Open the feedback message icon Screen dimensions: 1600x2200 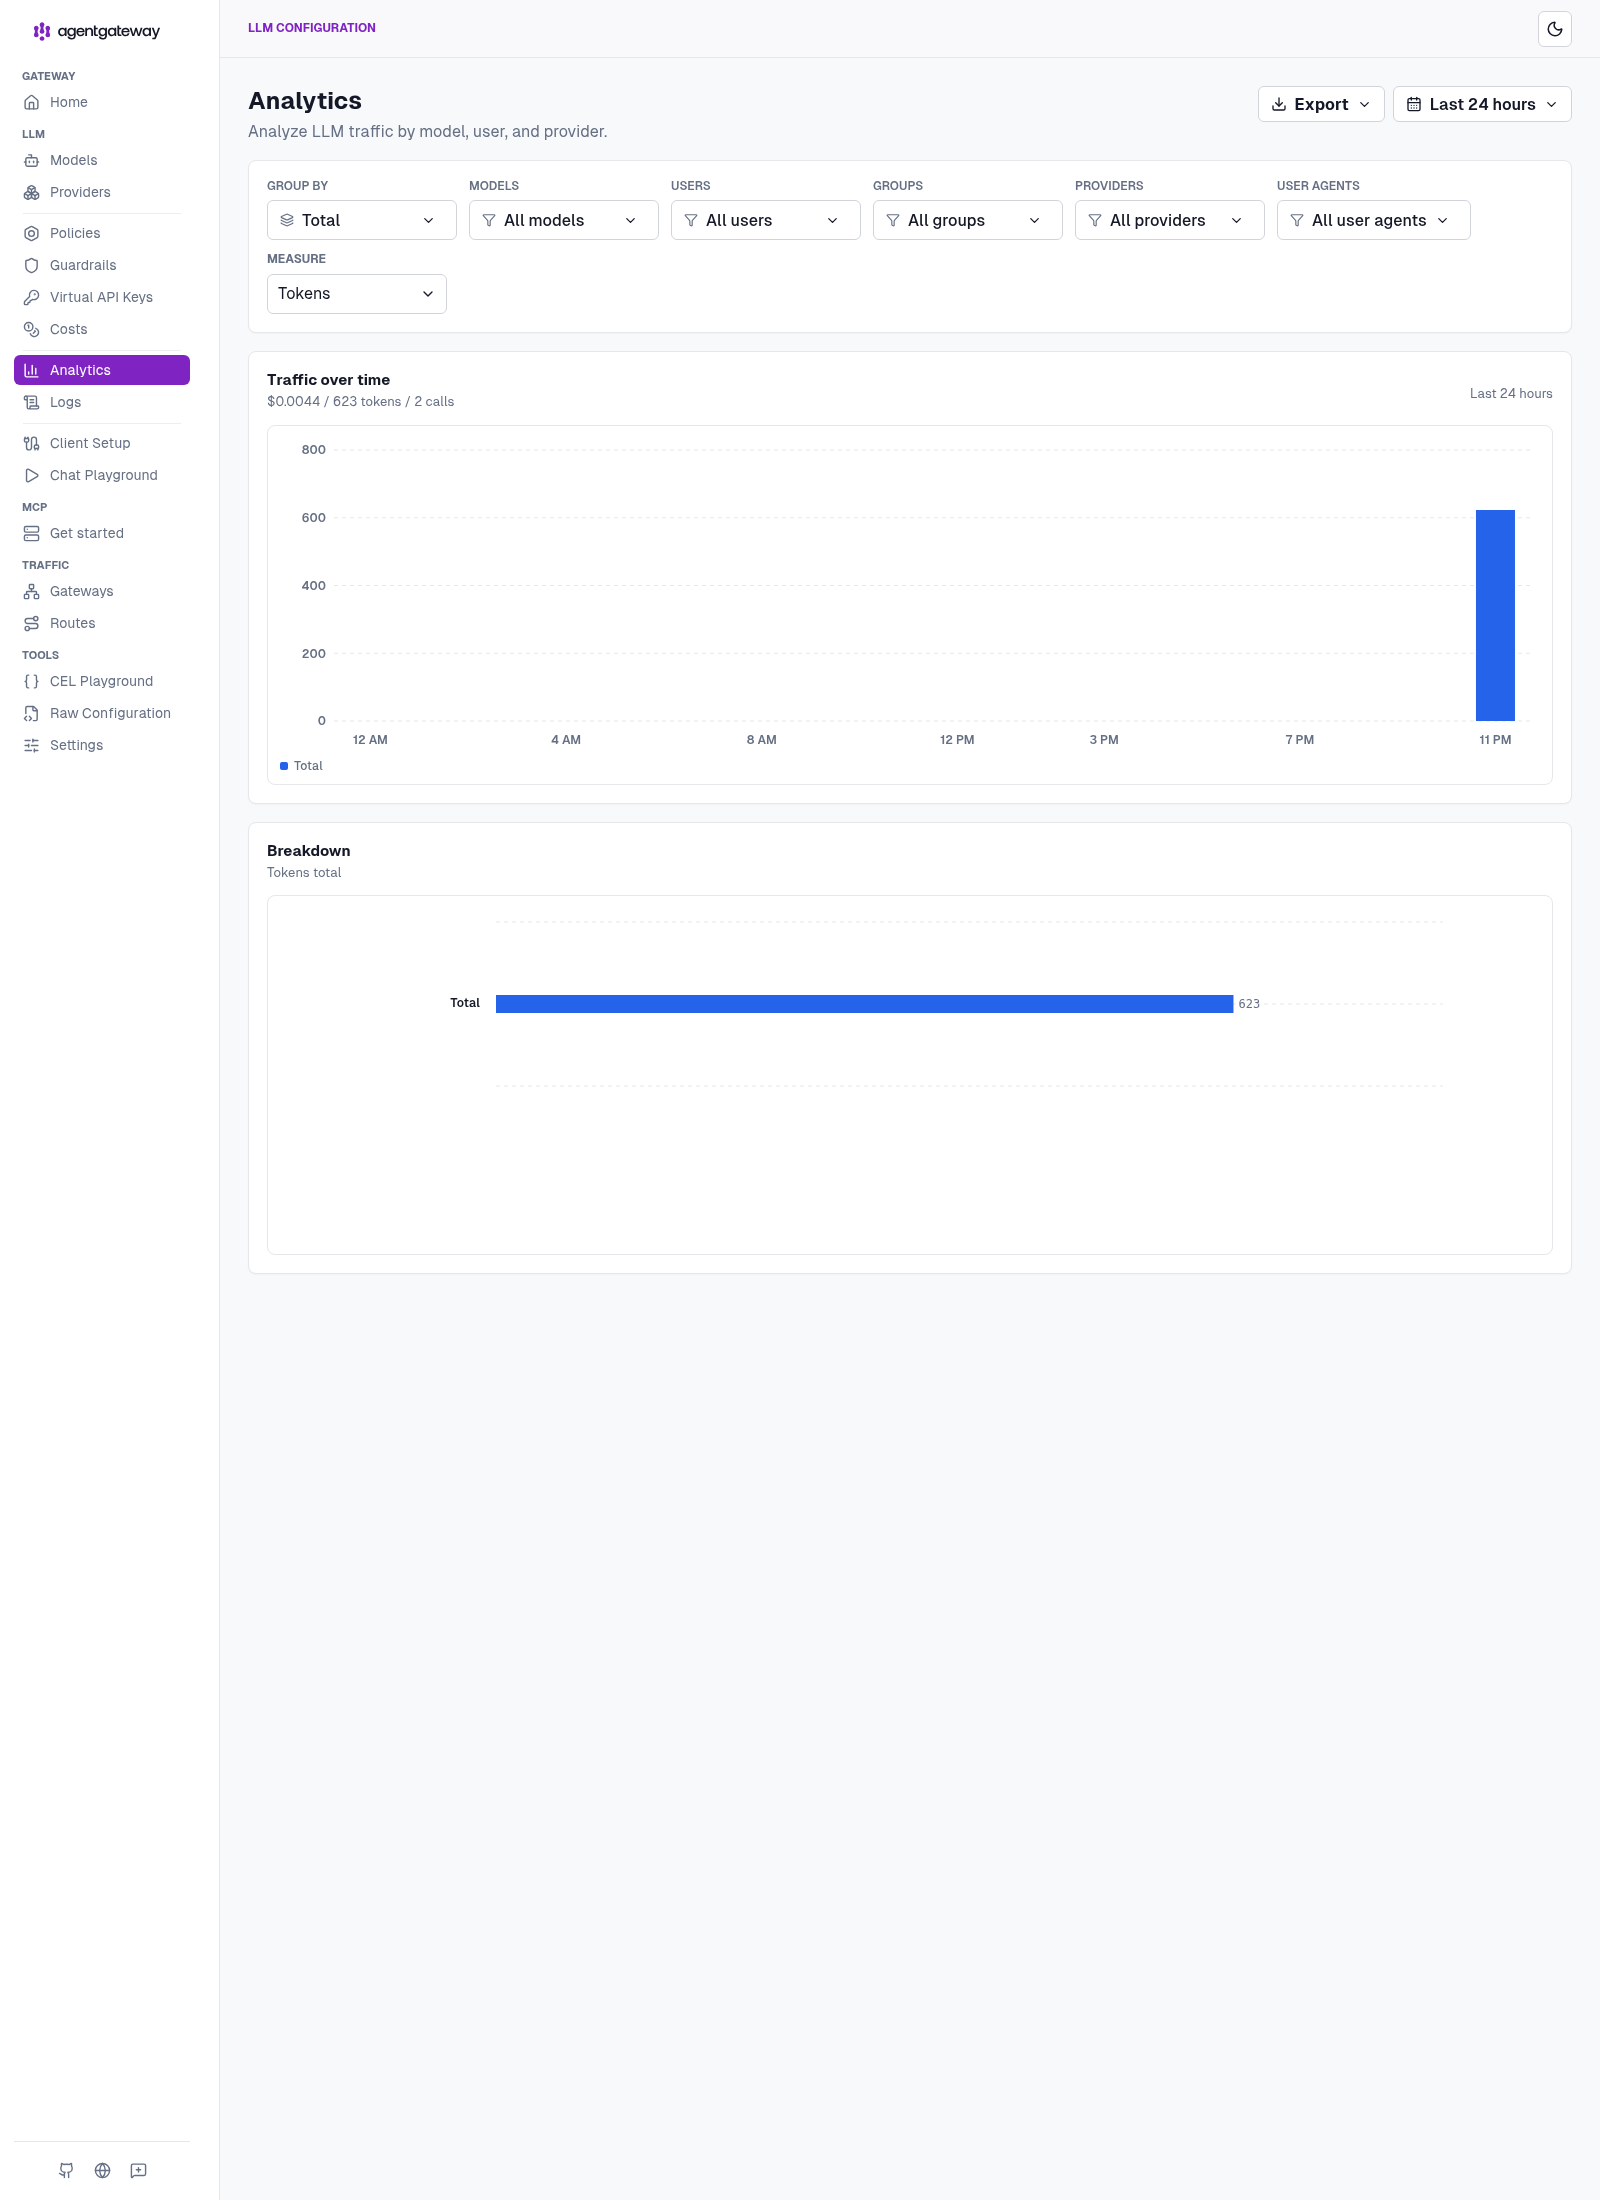pyautogui.click(x=139, y=2170)
